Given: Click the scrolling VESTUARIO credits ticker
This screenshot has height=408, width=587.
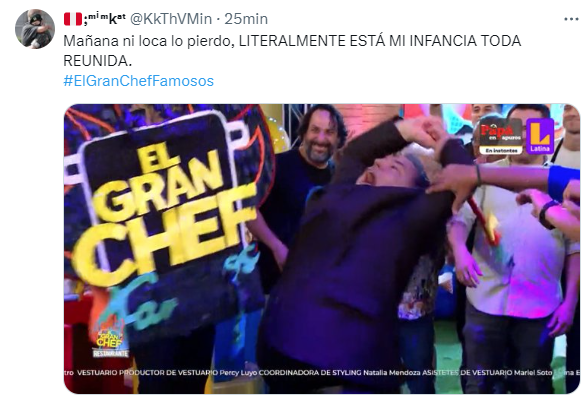Looking at the screenshot, I should point(322,372).
